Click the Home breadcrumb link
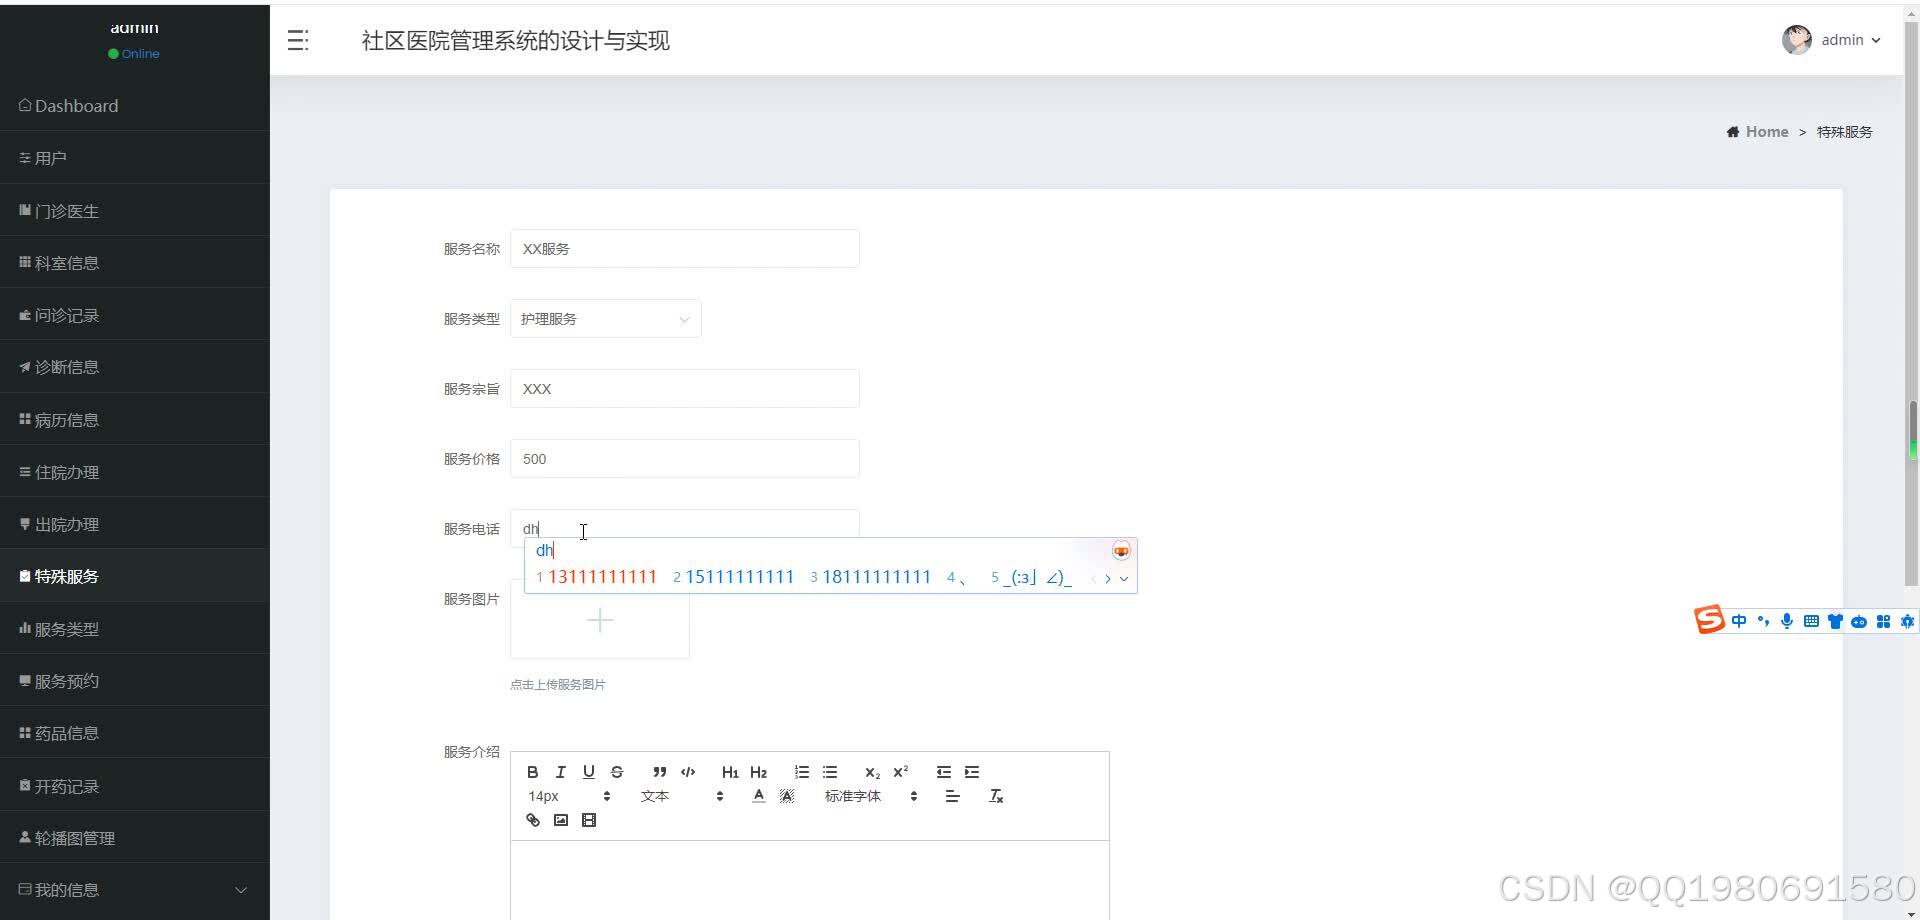The width and height of the screenshot is (1920, 920). click(1766, 131)
